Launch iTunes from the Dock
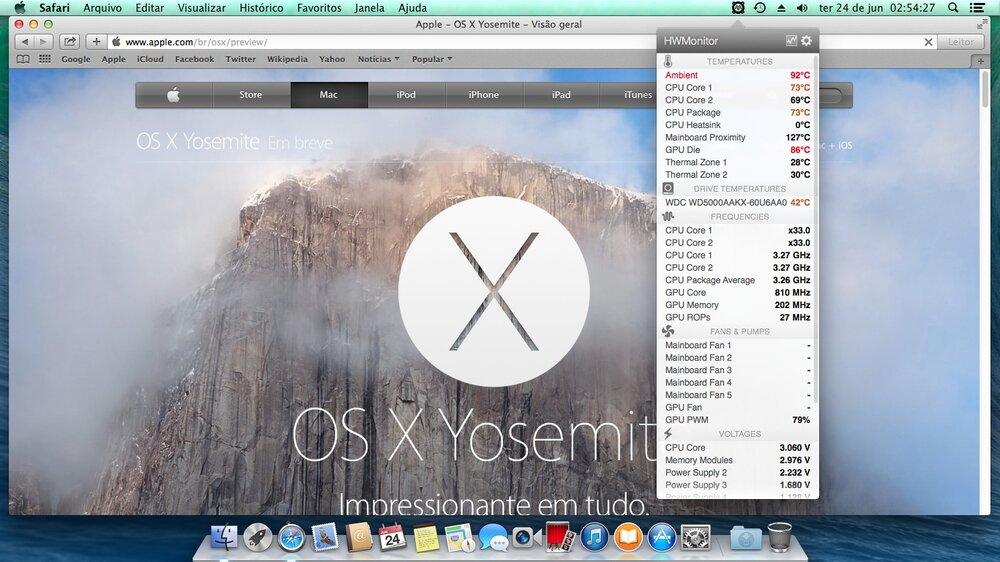 click(595, 537)
